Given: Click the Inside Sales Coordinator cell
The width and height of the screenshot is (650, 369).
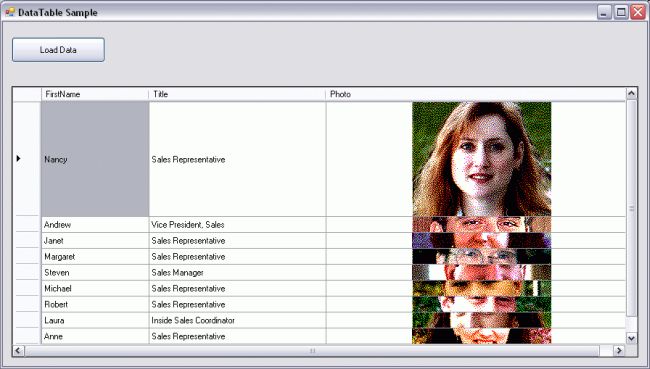Looking at the screenshot, I should tap(238, 320).
